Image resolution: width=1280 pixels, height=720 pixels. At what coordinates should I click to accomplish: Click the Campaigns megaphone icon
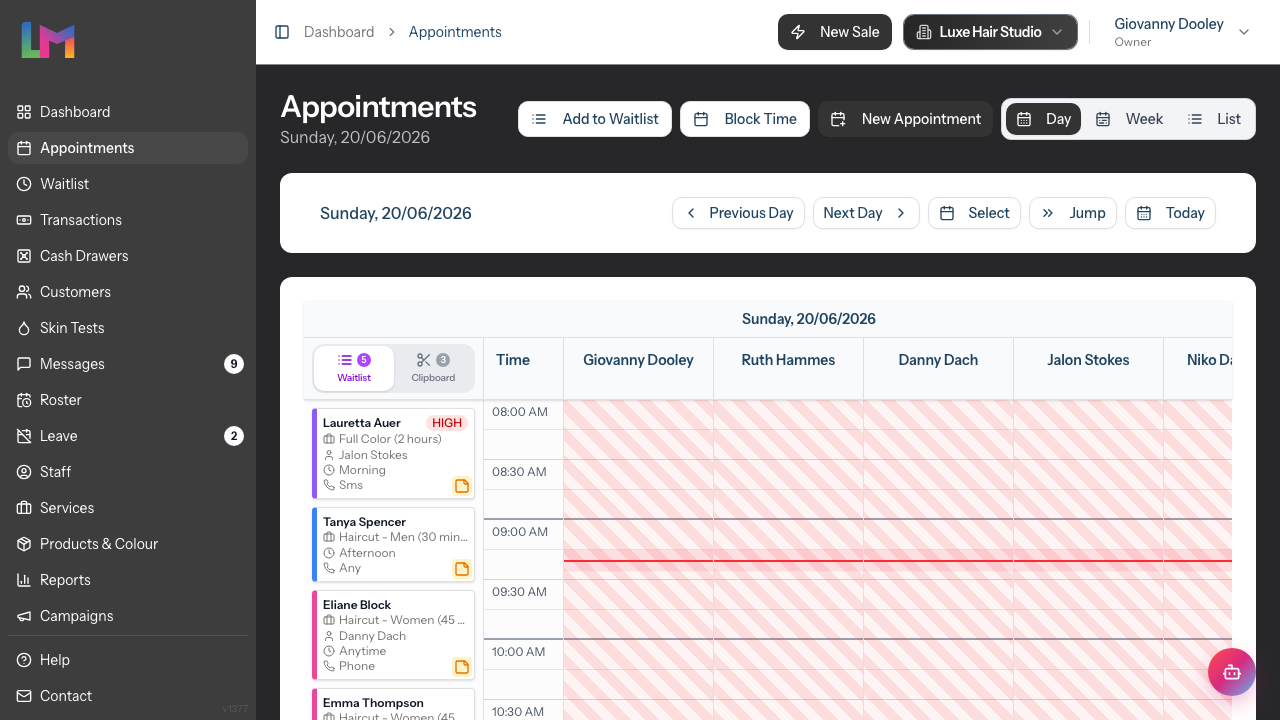click(x=24, y=616)
